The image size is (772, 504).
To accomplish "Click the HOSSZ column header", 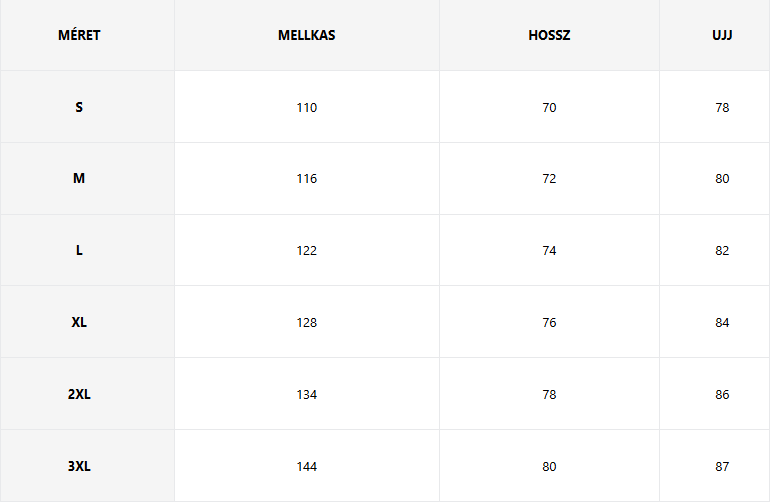I will (549, 35).
